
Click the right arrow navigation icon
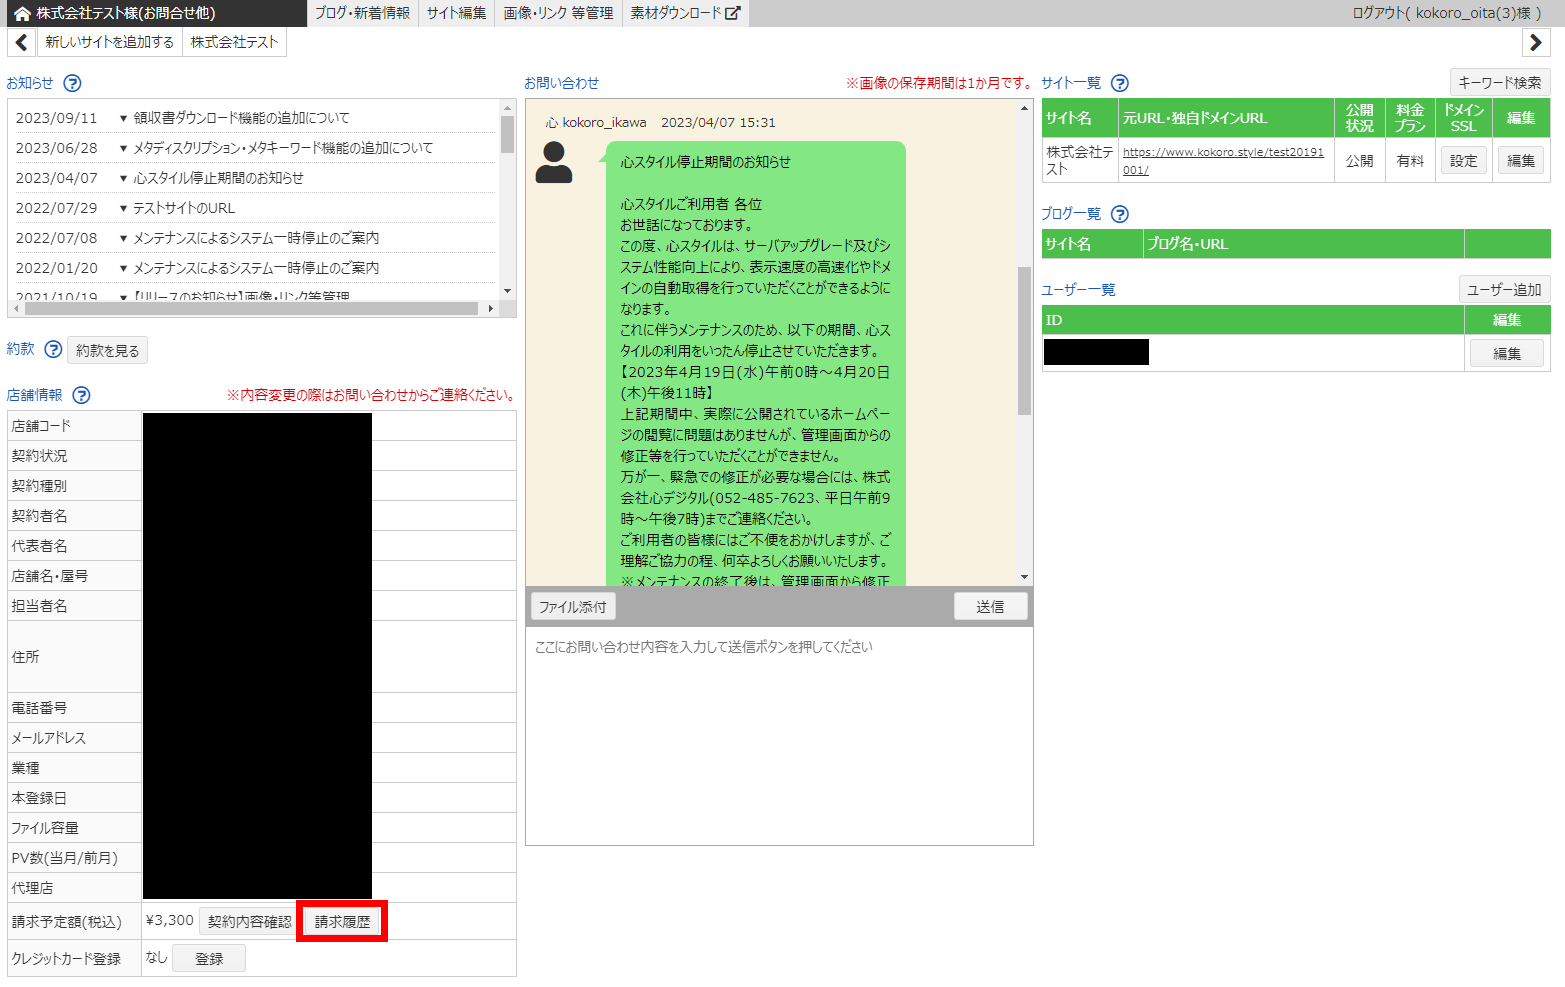(1536, 43)
